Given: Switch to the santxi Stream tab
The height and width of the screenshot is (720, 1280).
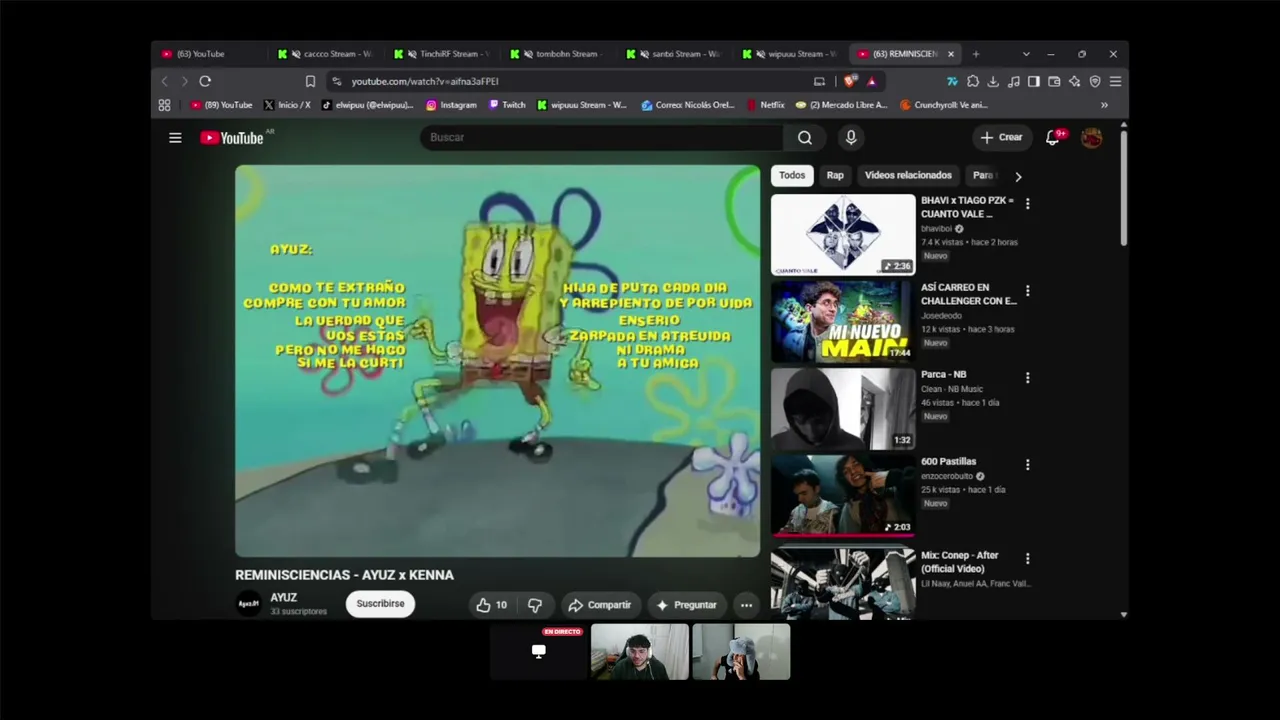Looking at the screenshot, I should click(673, 54).
